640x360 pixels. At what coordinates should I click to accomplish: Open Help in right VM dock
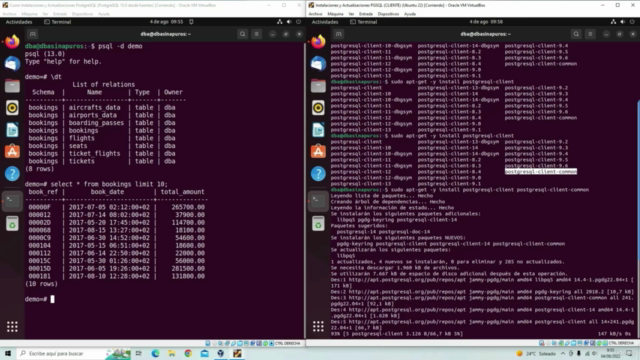pyautogui.click(x=318, y=174)
